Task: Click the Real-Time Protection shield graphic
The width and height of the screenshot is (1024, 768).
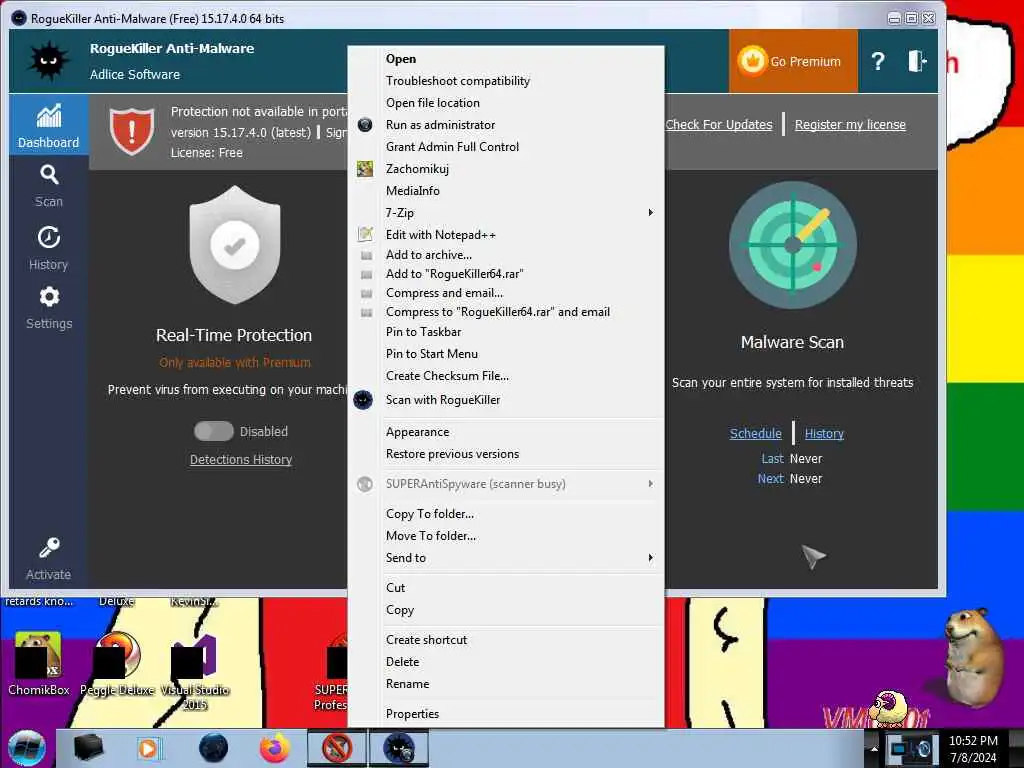Action: 235,245
